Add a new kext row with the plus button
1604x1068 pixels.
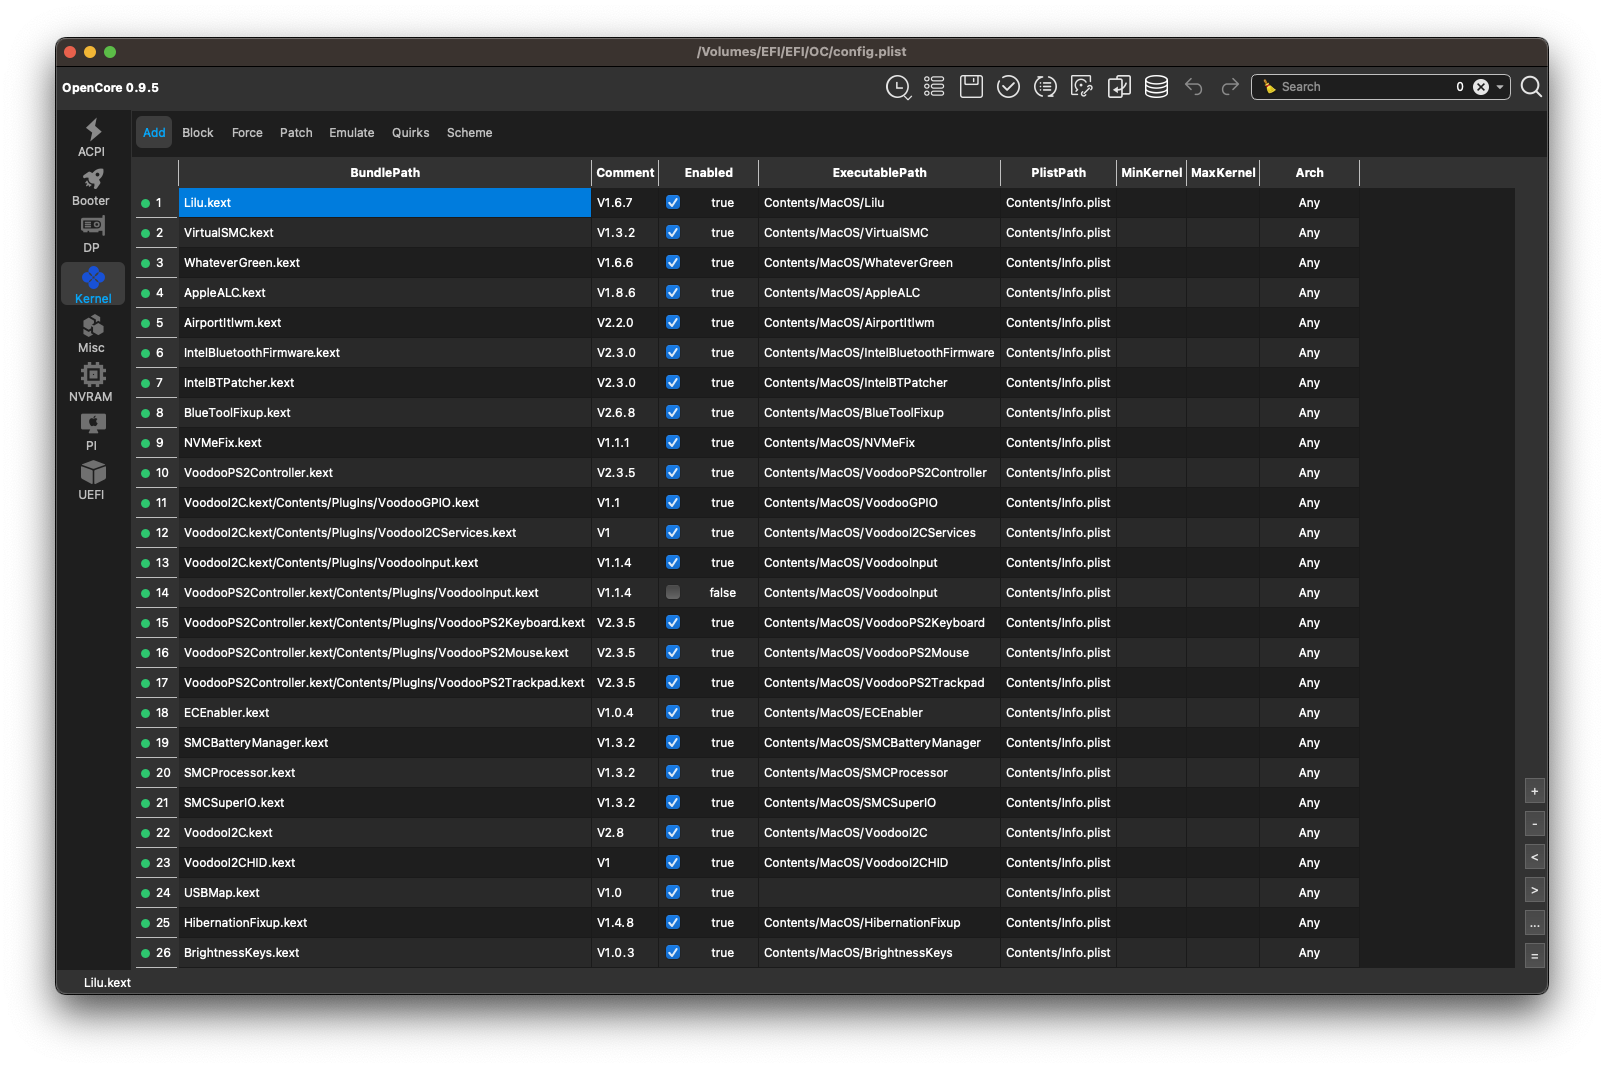[1534, 790]
